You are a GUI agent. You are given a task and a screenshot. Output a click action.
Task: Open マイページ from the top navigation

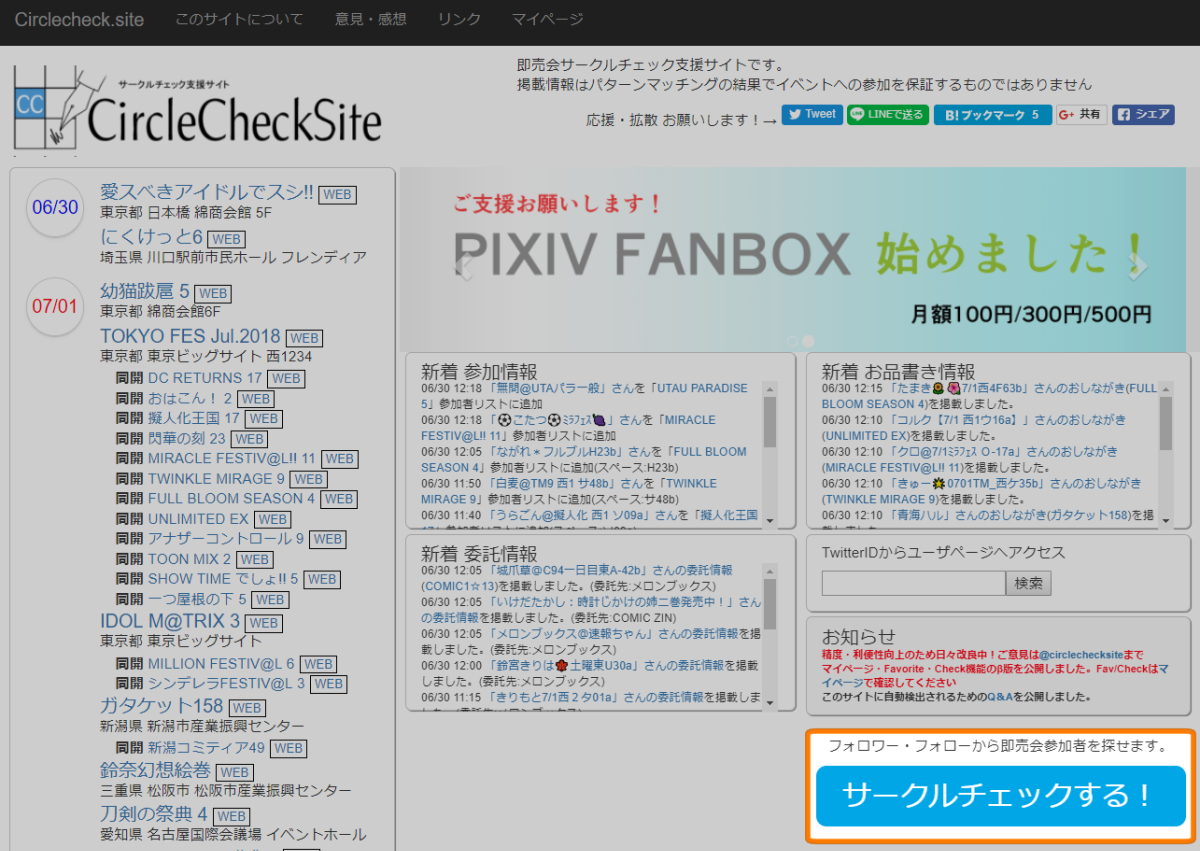point(548,20)
